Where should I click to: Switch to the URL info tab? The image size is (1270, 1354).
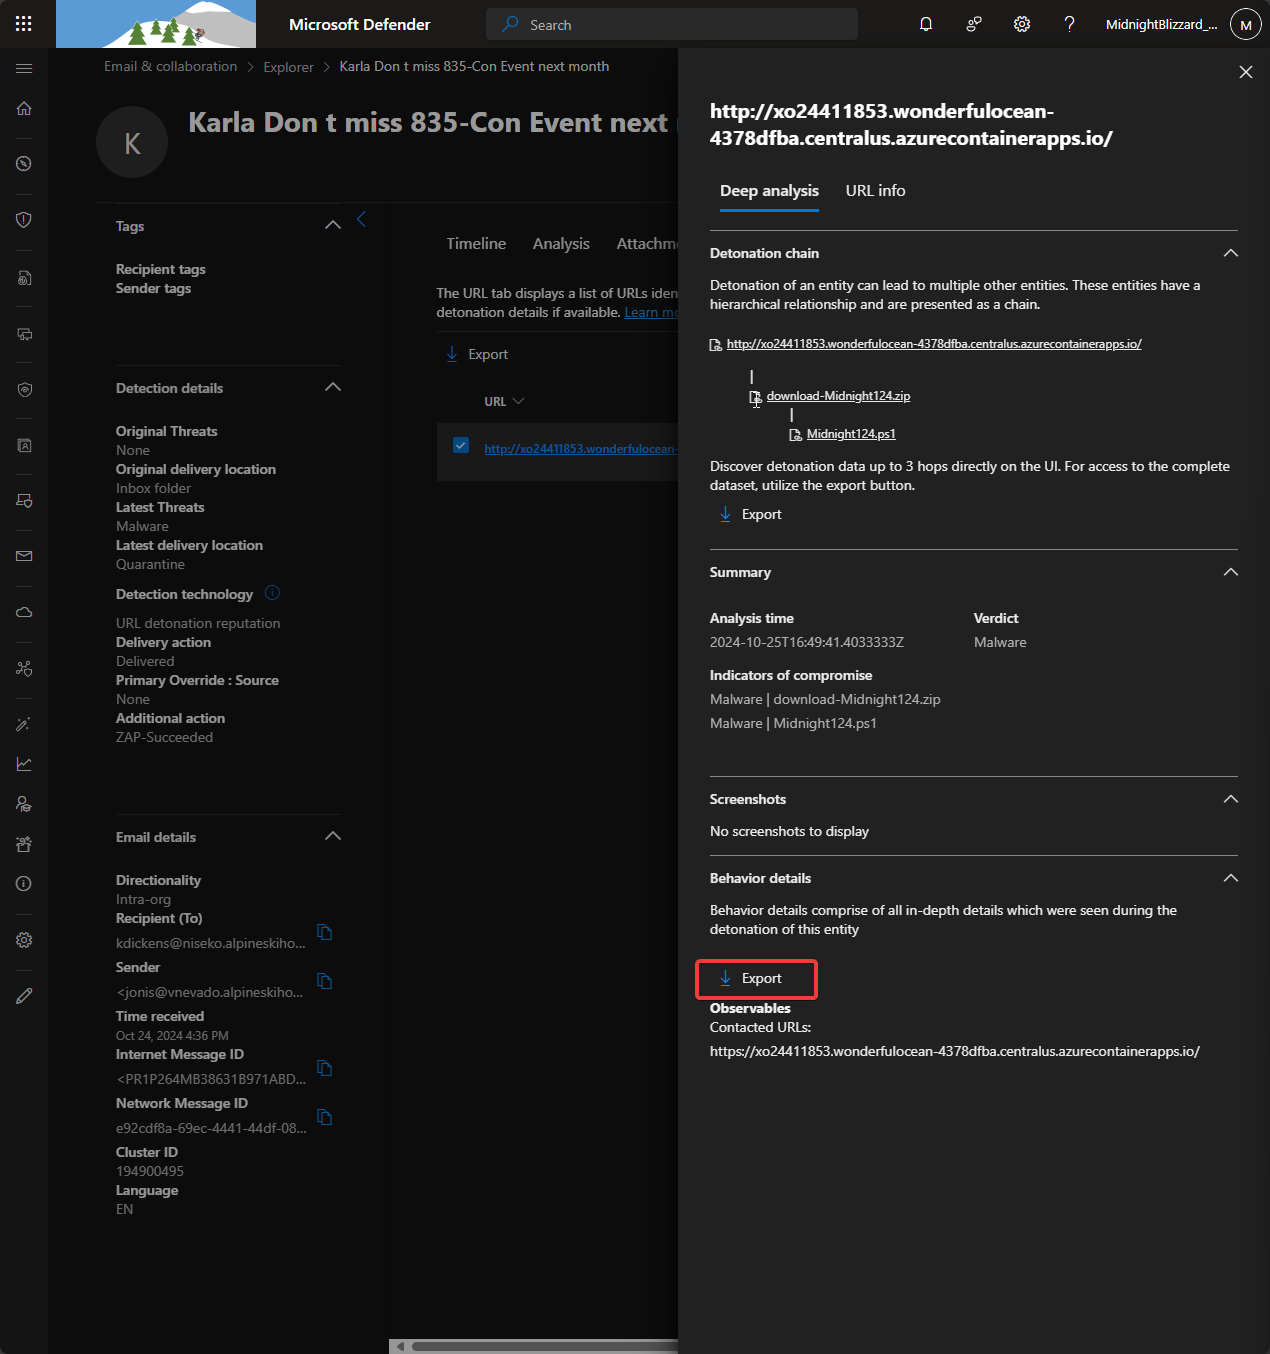click(875, 190)
